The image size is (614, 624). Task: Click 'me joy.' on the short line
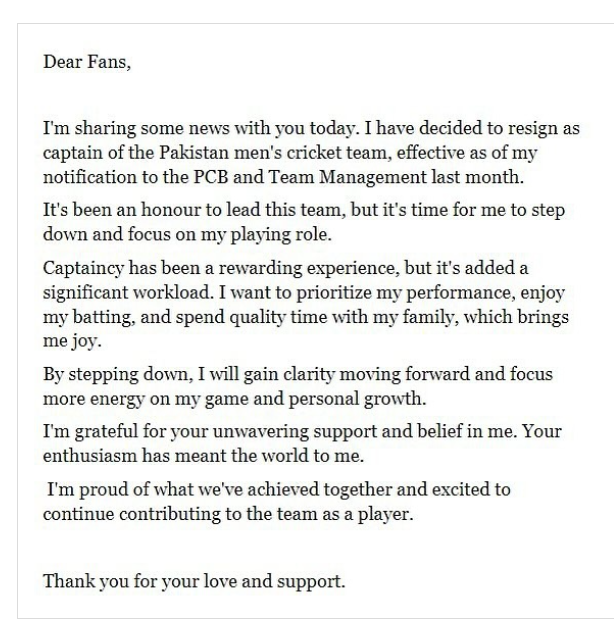pos(72,341)
